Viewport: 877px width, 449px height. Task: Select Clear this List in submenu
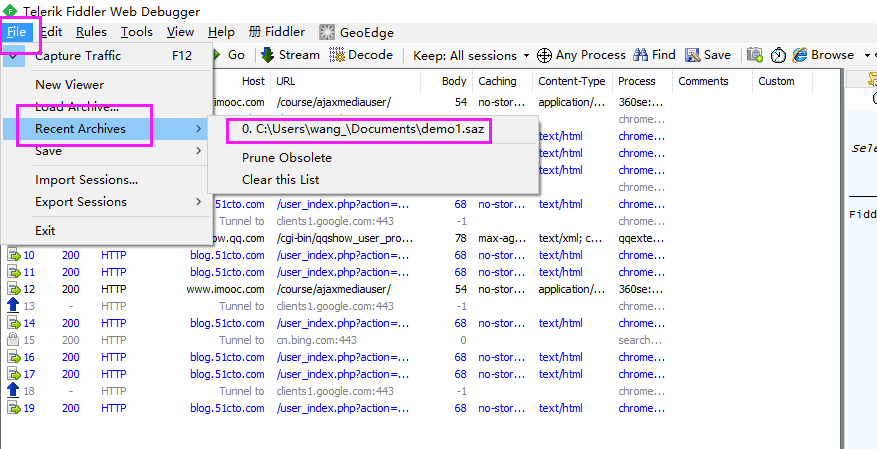281,180
